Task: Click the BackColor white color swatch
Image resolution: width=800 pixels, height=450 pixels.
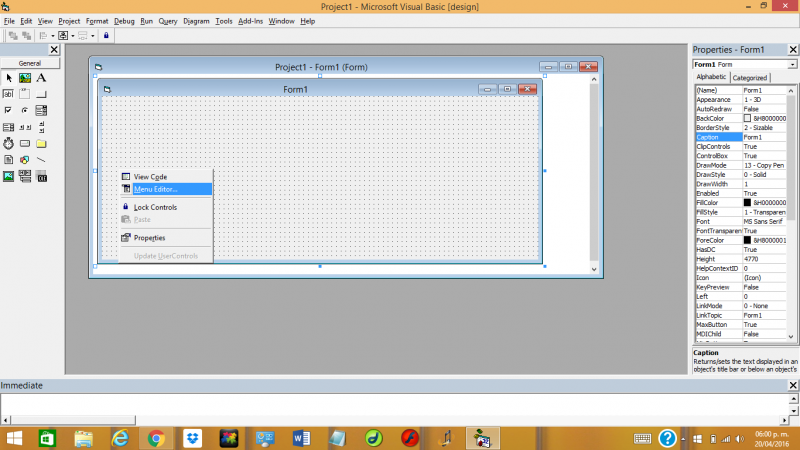Action: point(747,118)
